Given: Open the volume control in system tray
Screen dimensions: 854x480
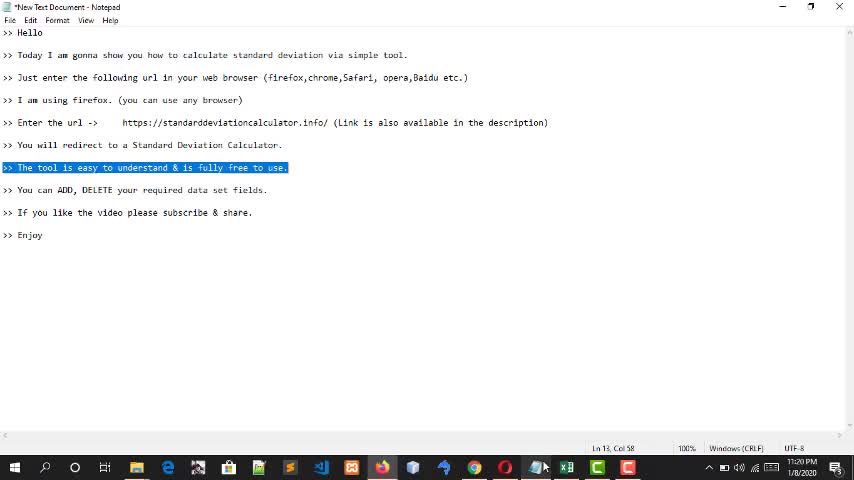Looking at the screenshot, I should [739, 467].
